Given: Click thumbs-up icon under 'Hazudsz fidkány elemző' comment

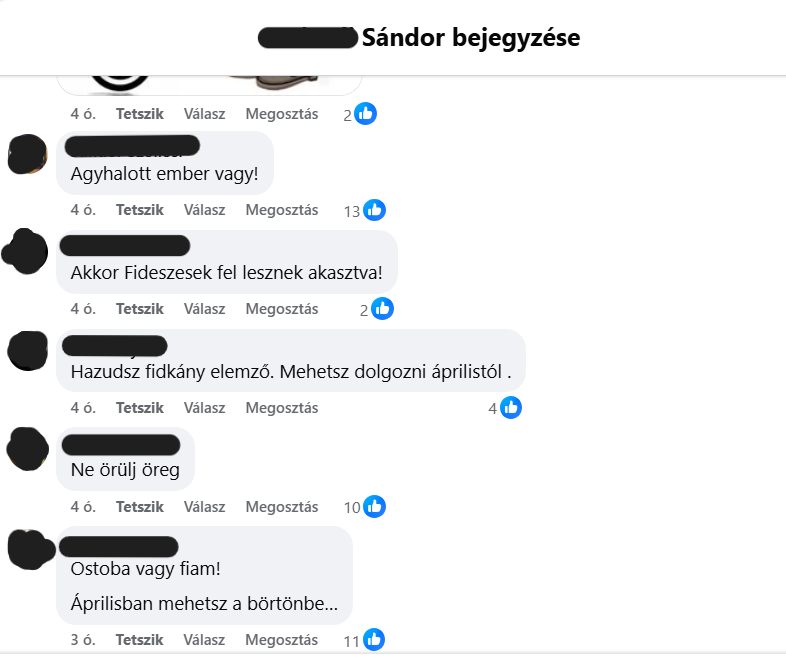Looking at the screenshot, I should (x=511, y=407).
